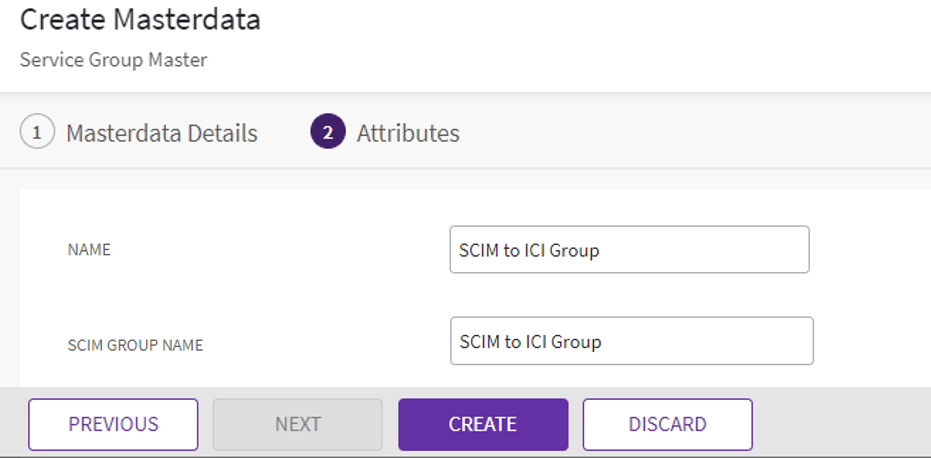Place cursor in NAME text 'SCIM to ICI Group'
Image resolution: width=931 pixels, height=458 pixels.
click(529, 250)
